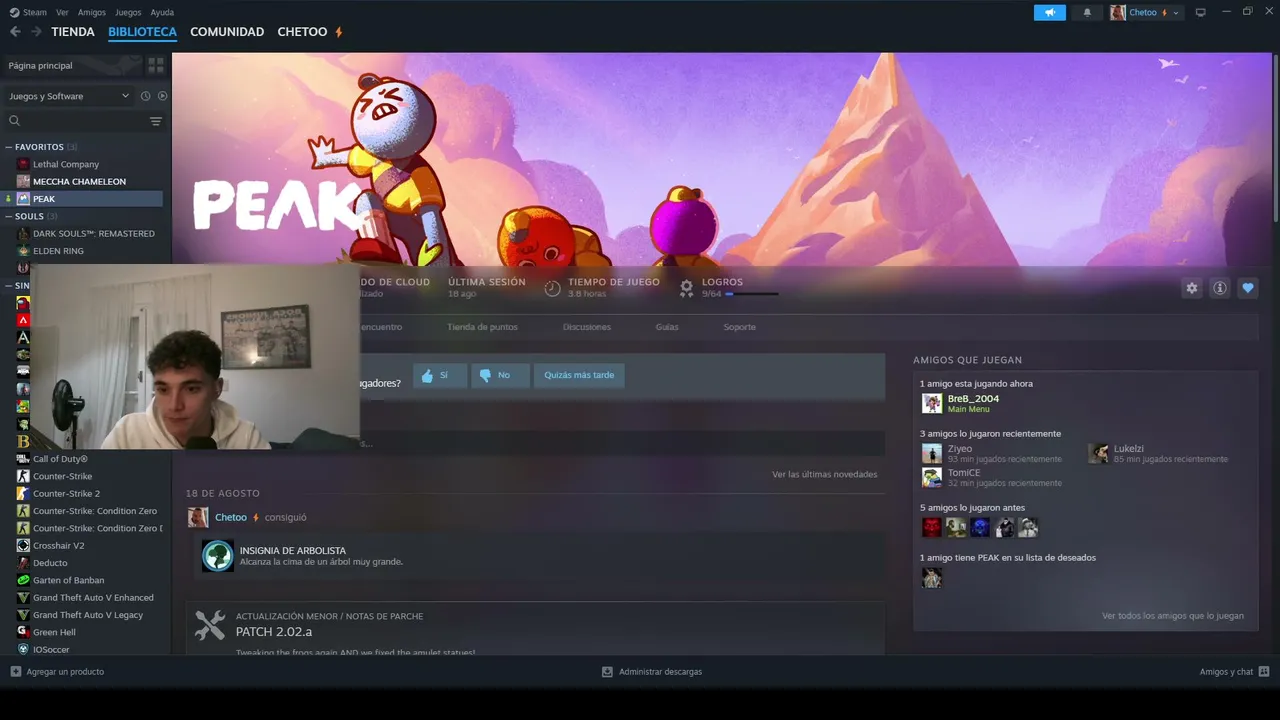This screenshot has height=720, width=1280.
Task: Click the achievements progress bar
Action: pos(752,294)
